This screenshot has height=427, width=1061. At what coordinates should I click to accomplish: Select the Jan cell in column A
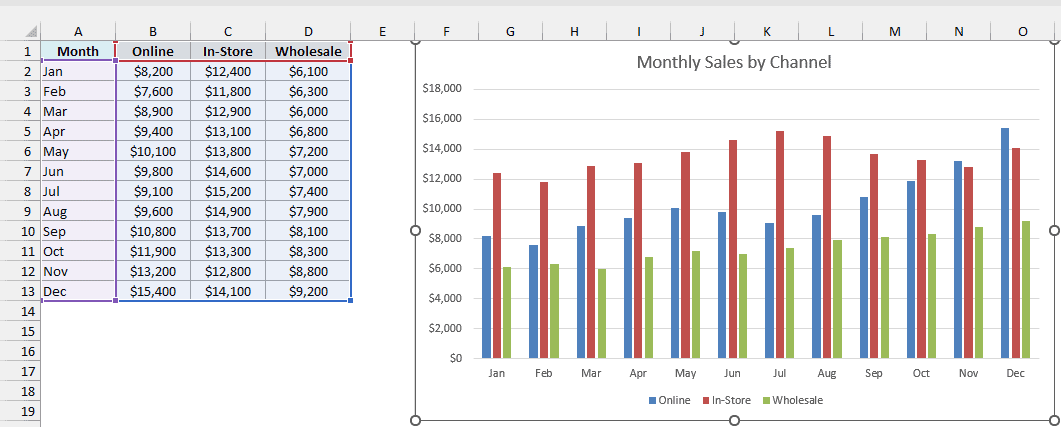(x=78, y=72)
